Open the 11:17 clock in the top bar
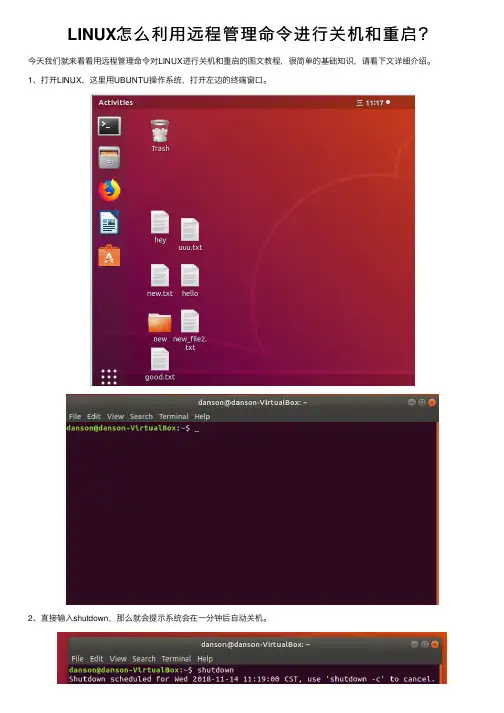Viewport: 504px width, 713px height. [374, 103]
